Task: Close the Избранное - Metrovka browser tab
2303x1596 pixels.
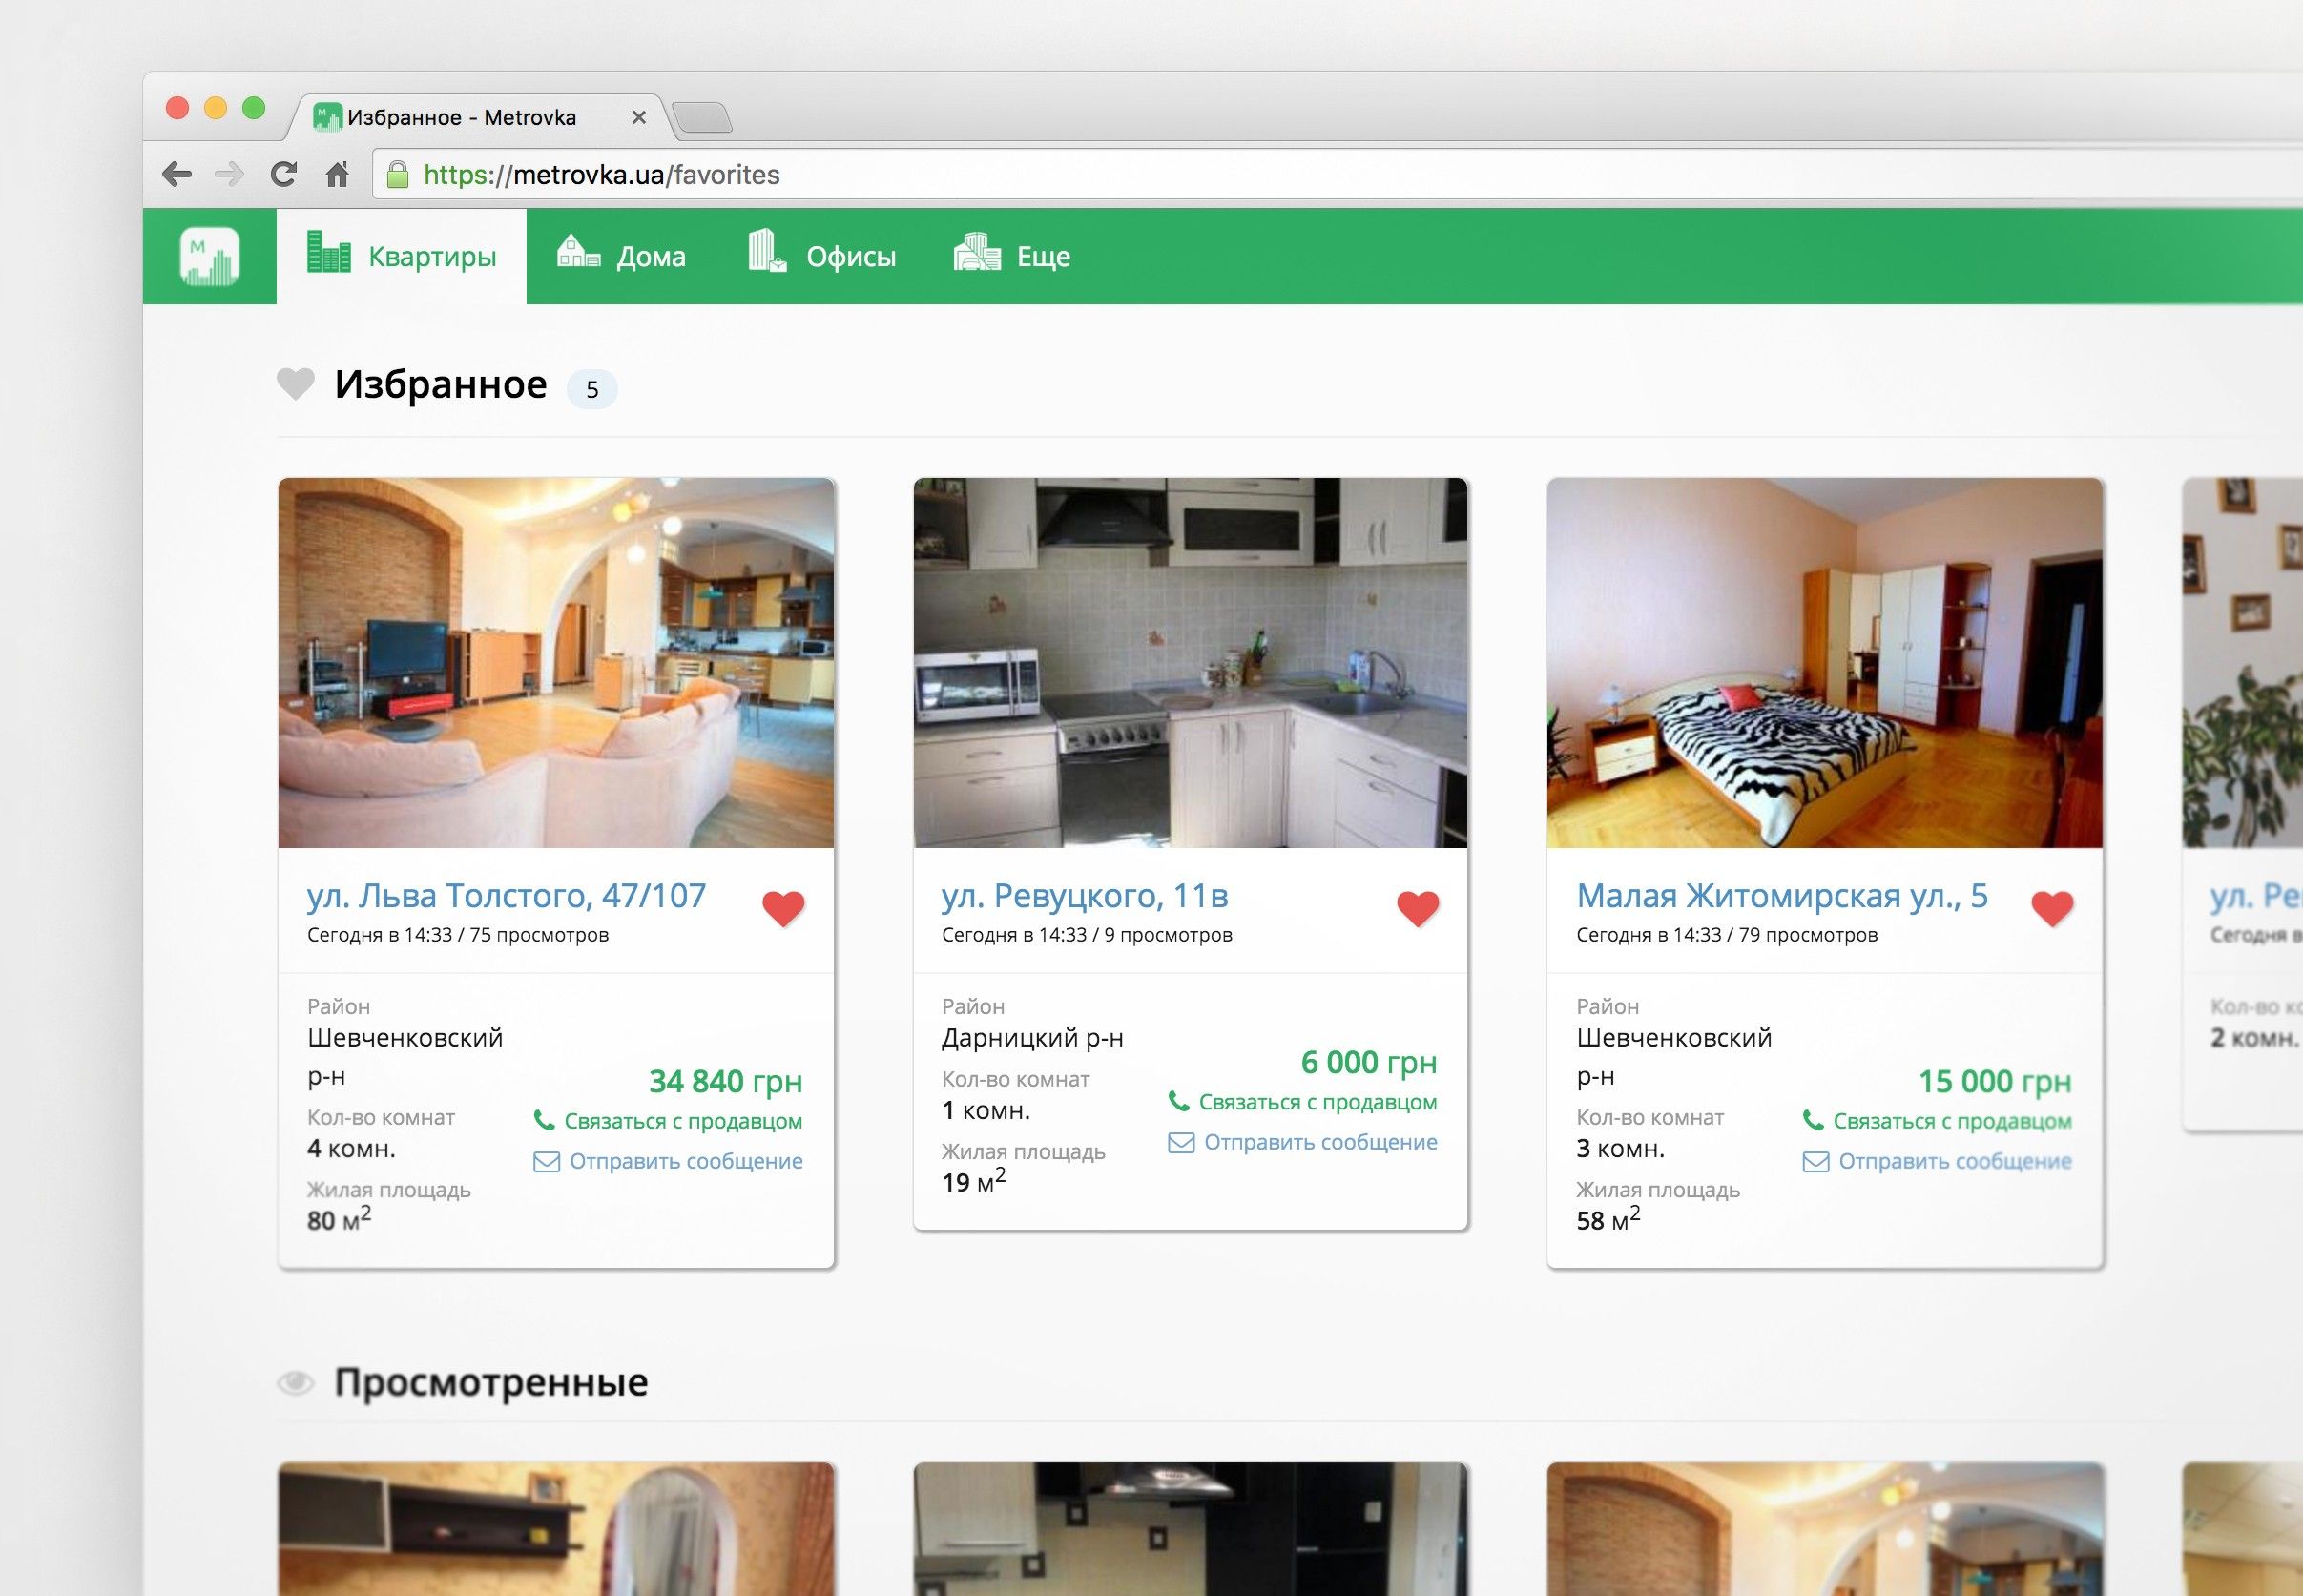Action: click(x=639, y=118)
